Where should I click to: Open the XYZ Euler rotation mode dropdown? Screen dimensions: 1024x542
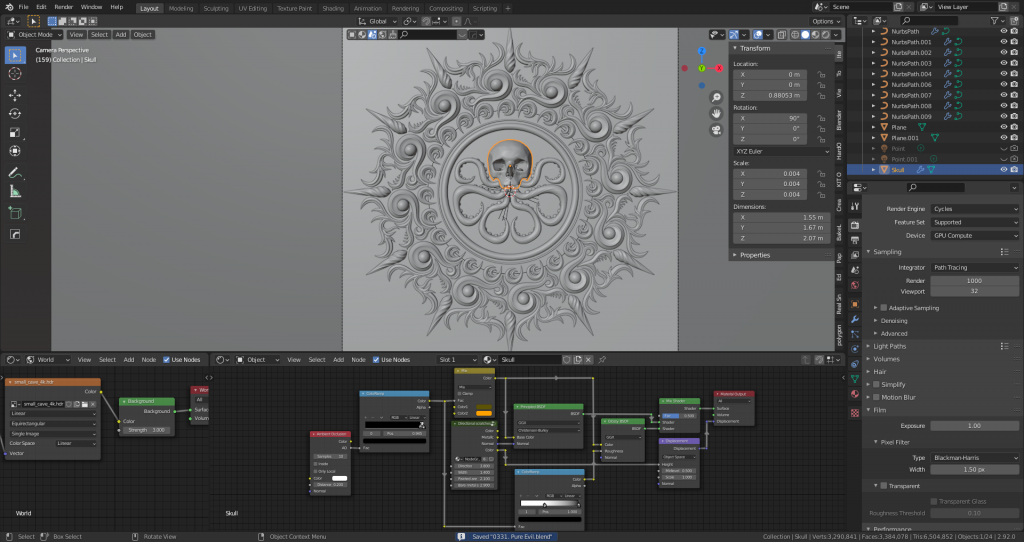coord(781,151)
